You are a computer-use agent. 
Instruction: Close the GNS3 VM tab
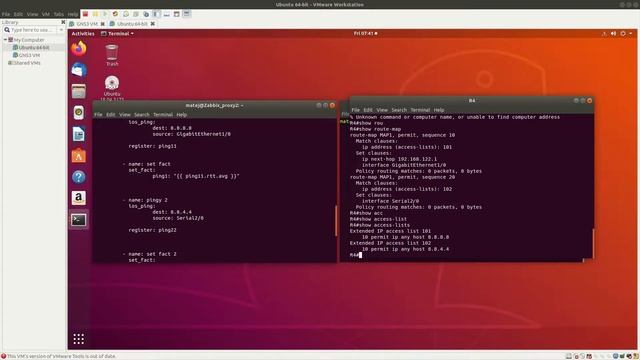click(102, 24)
